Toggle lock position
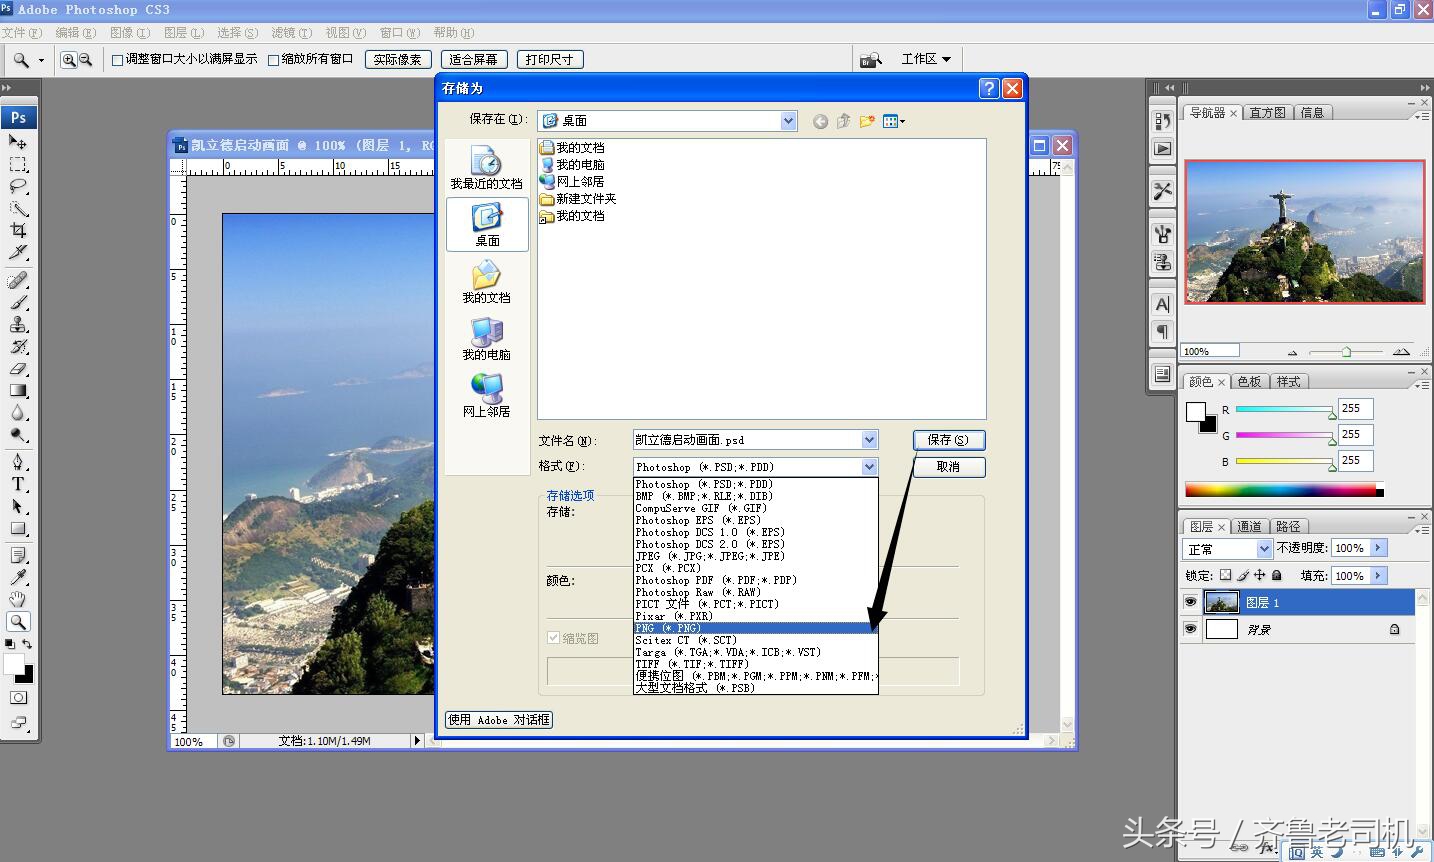 click(x=1259, y=575)
